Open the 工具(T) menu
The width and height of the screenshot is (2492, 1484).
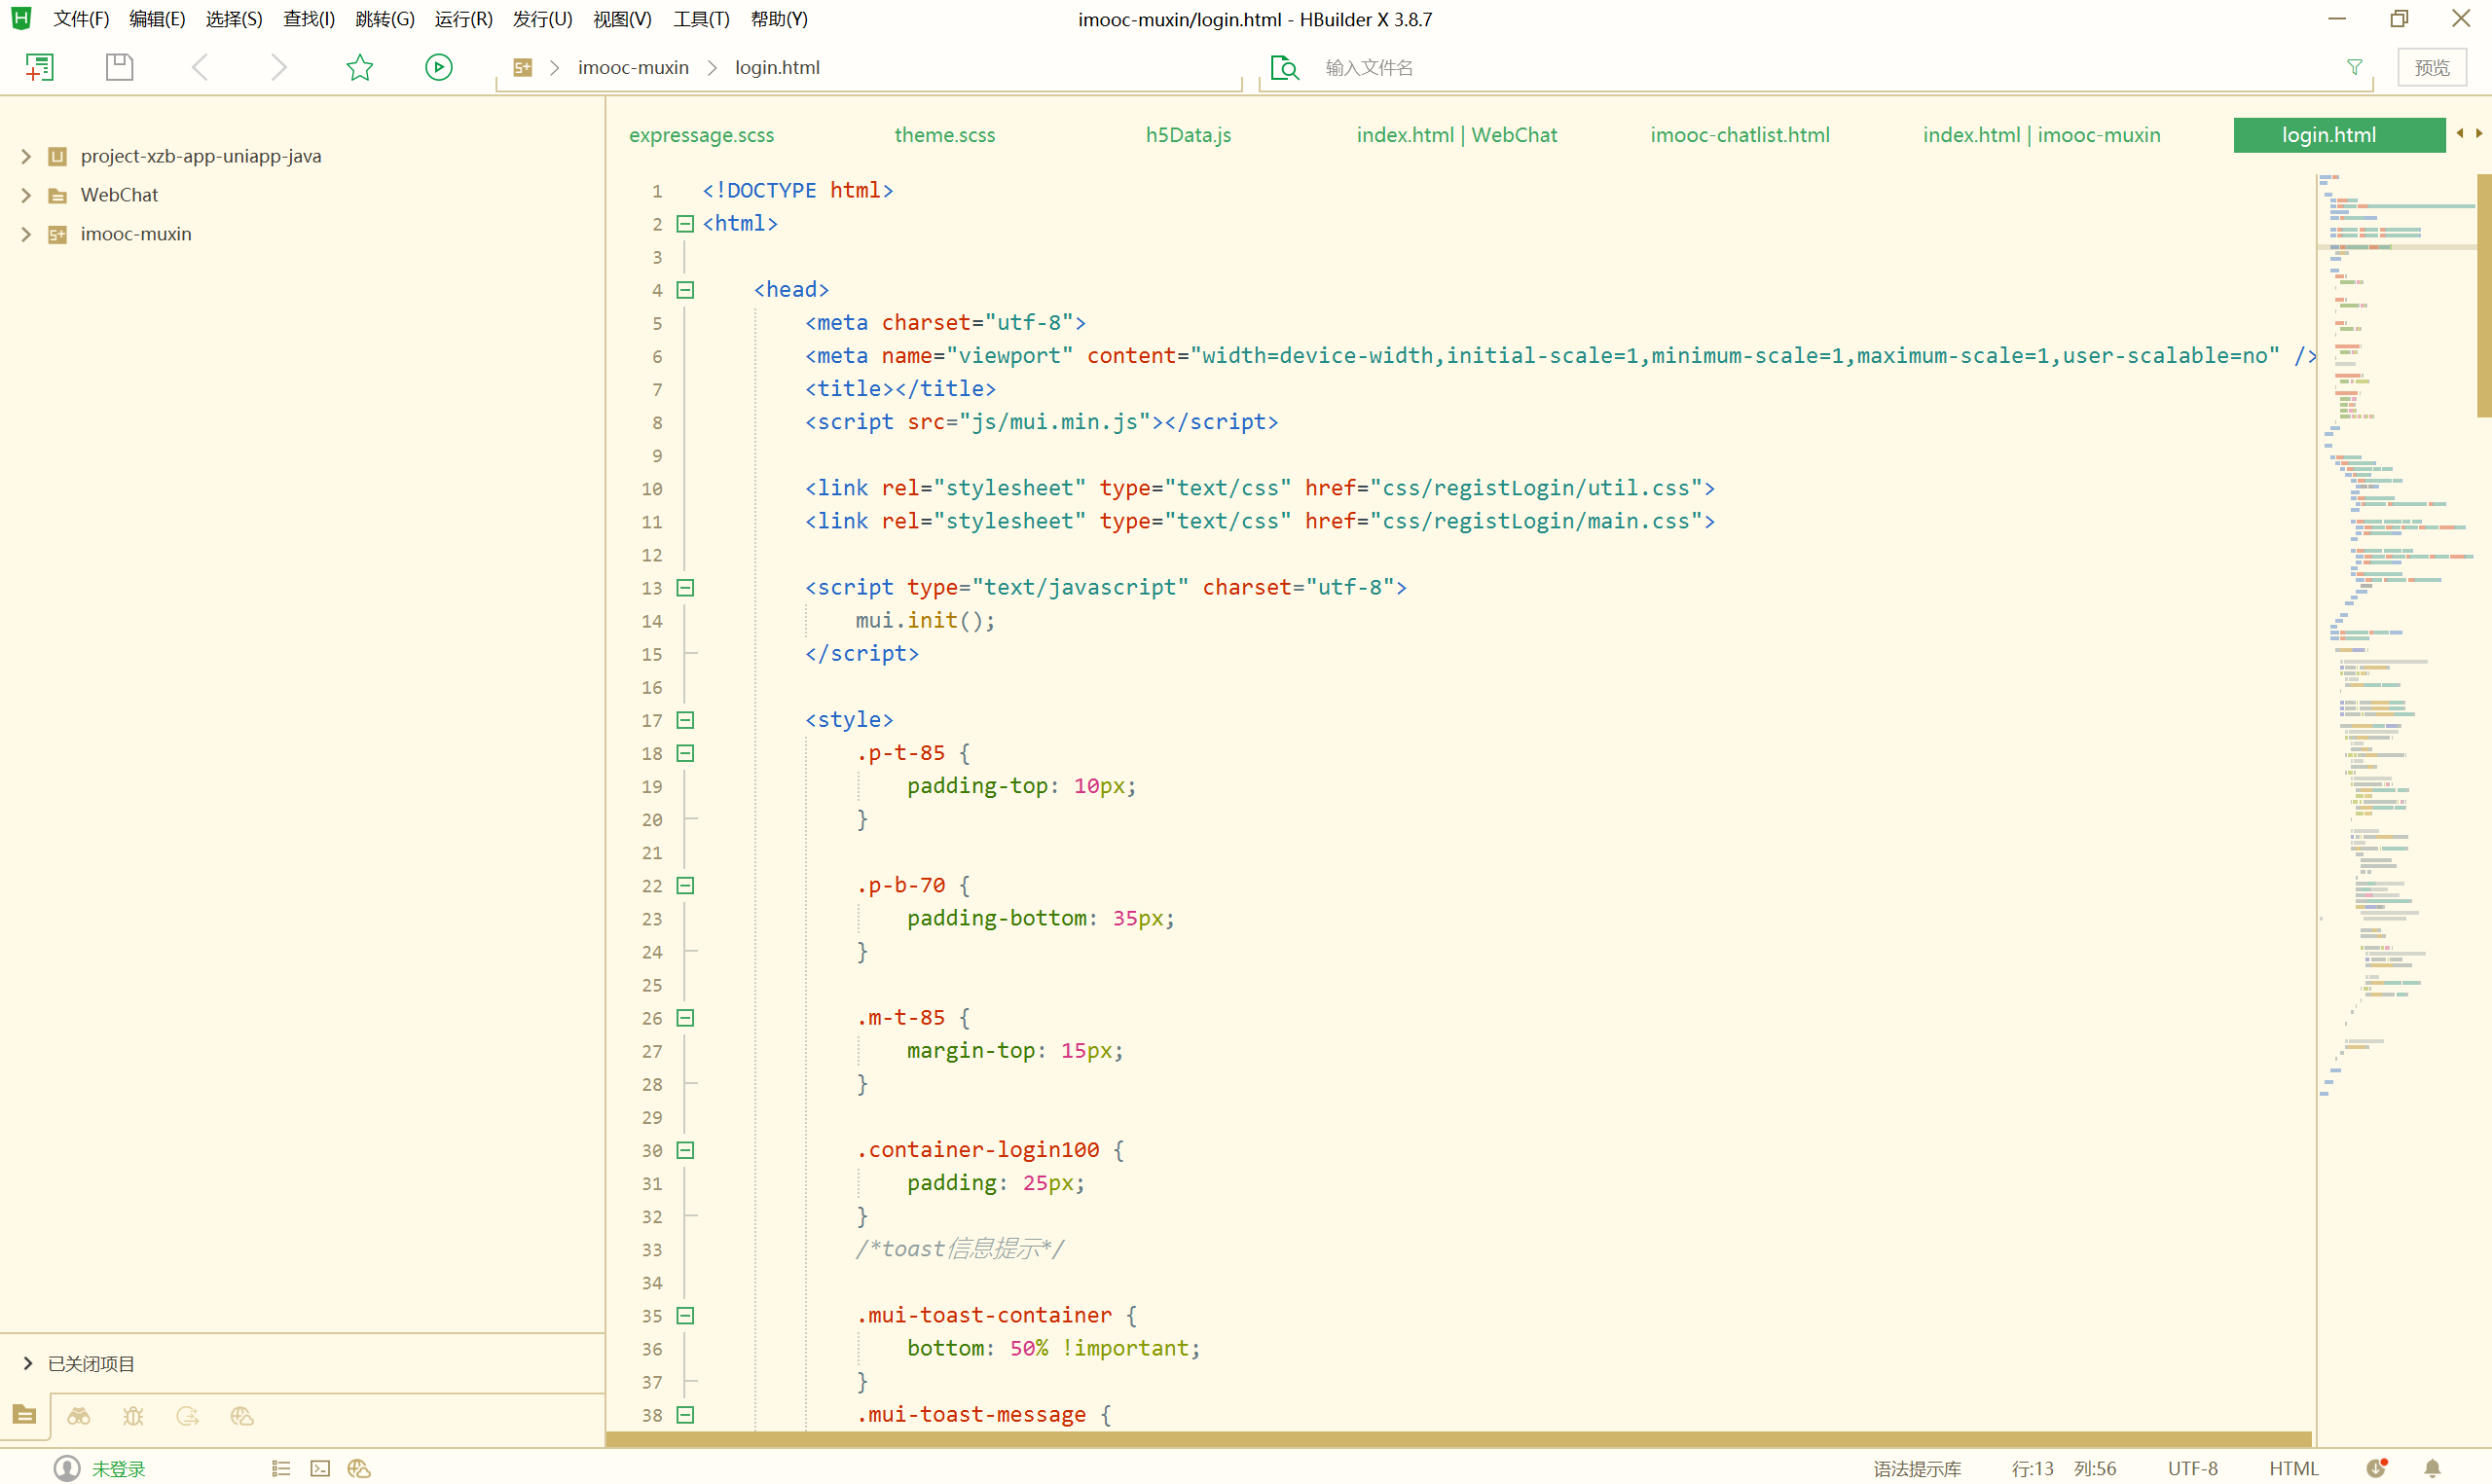(x=701, y=19)
